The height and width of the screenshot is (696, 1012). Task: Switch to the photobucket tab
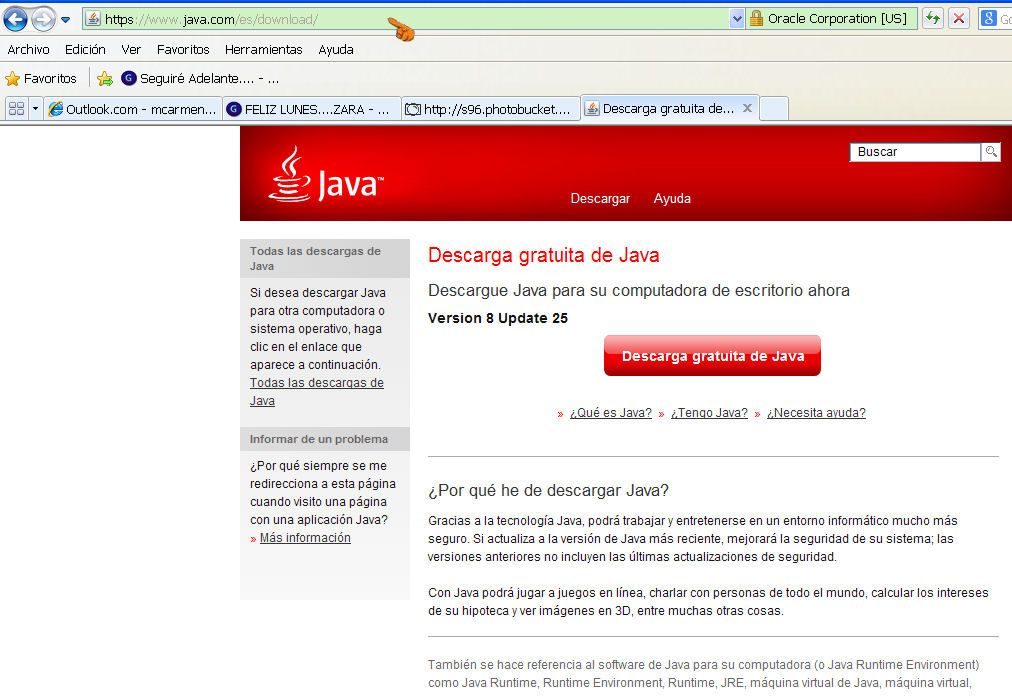pos(491,109)
